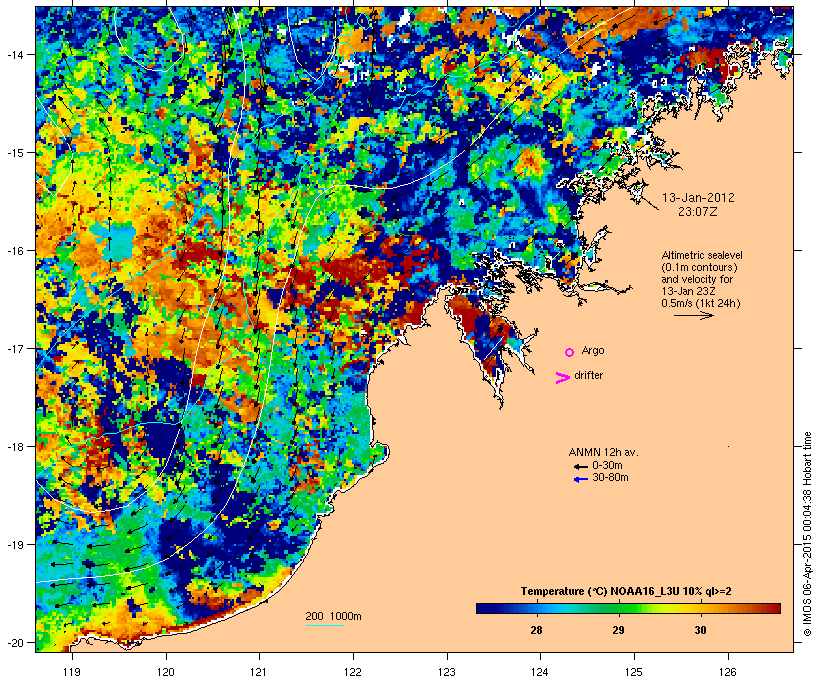Click longitude label 126
This screenshot has height=680, width=820.
pos(728,672)
